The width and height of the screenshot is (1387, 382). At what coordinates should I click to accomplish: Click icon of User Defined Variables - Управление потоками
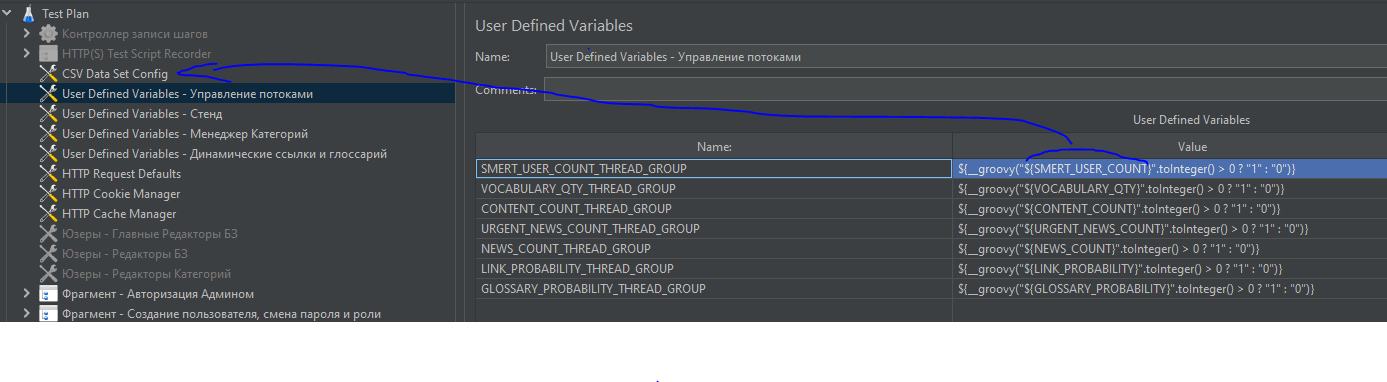point(48,94)
